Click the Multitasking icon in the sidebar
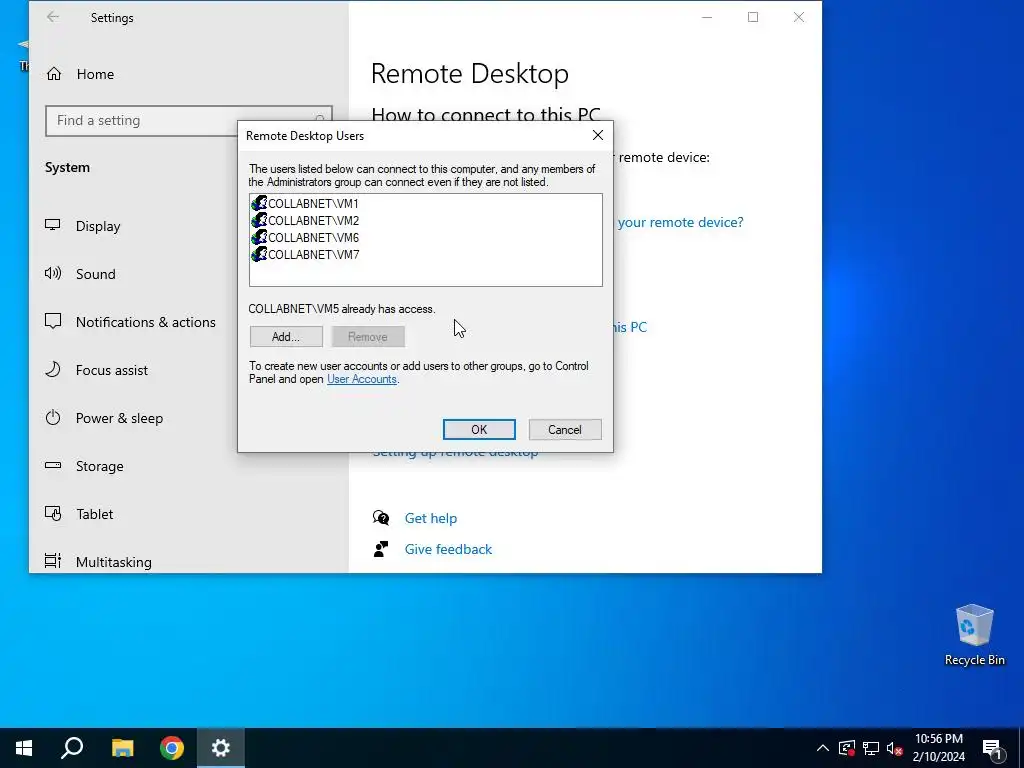This screenshot has width=1024, height=768. (53, 561)
